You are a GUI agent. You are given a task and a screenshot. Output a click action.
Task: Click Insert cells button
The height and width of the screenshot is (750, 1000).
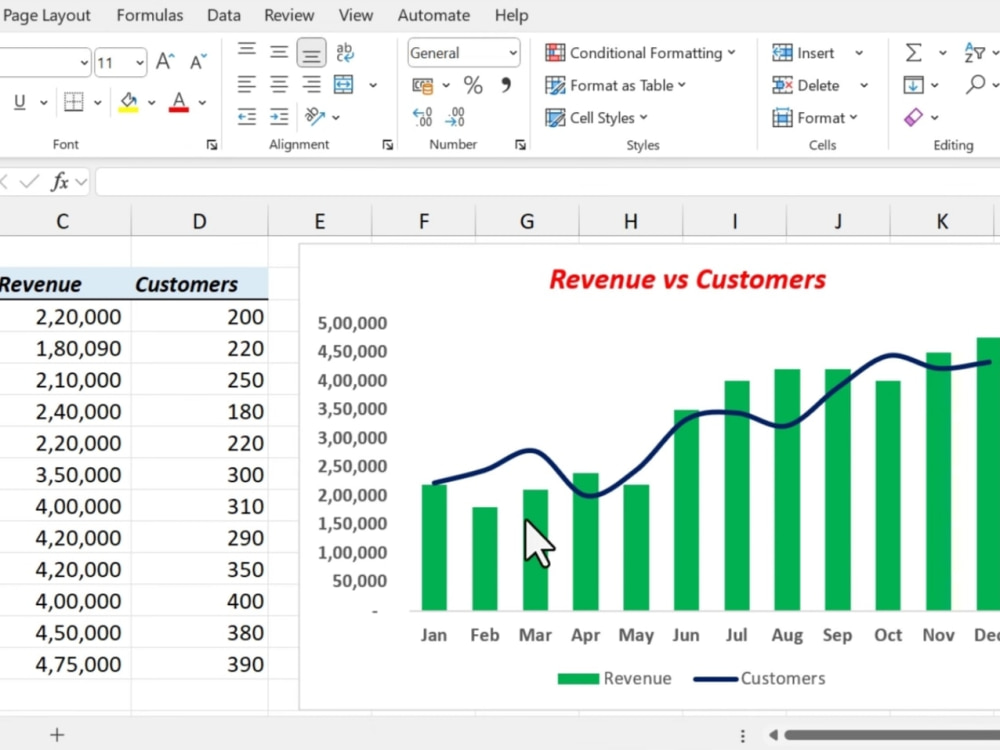[x=804, y=53]
